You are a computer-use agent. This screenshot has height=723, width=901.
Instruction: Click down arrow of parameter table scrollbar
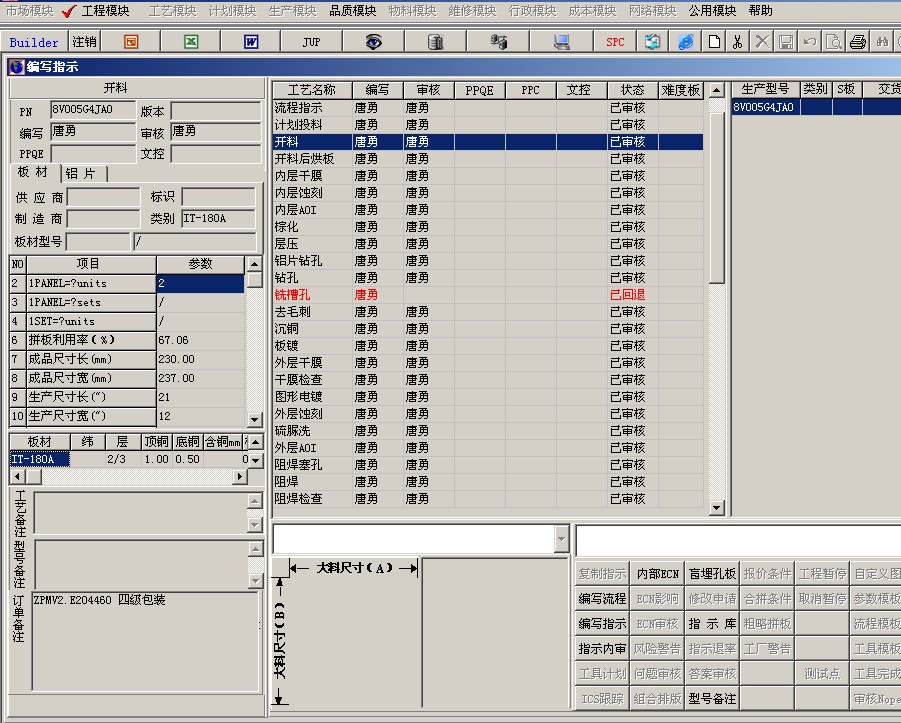pyautogui.click(x=254, y=420)
